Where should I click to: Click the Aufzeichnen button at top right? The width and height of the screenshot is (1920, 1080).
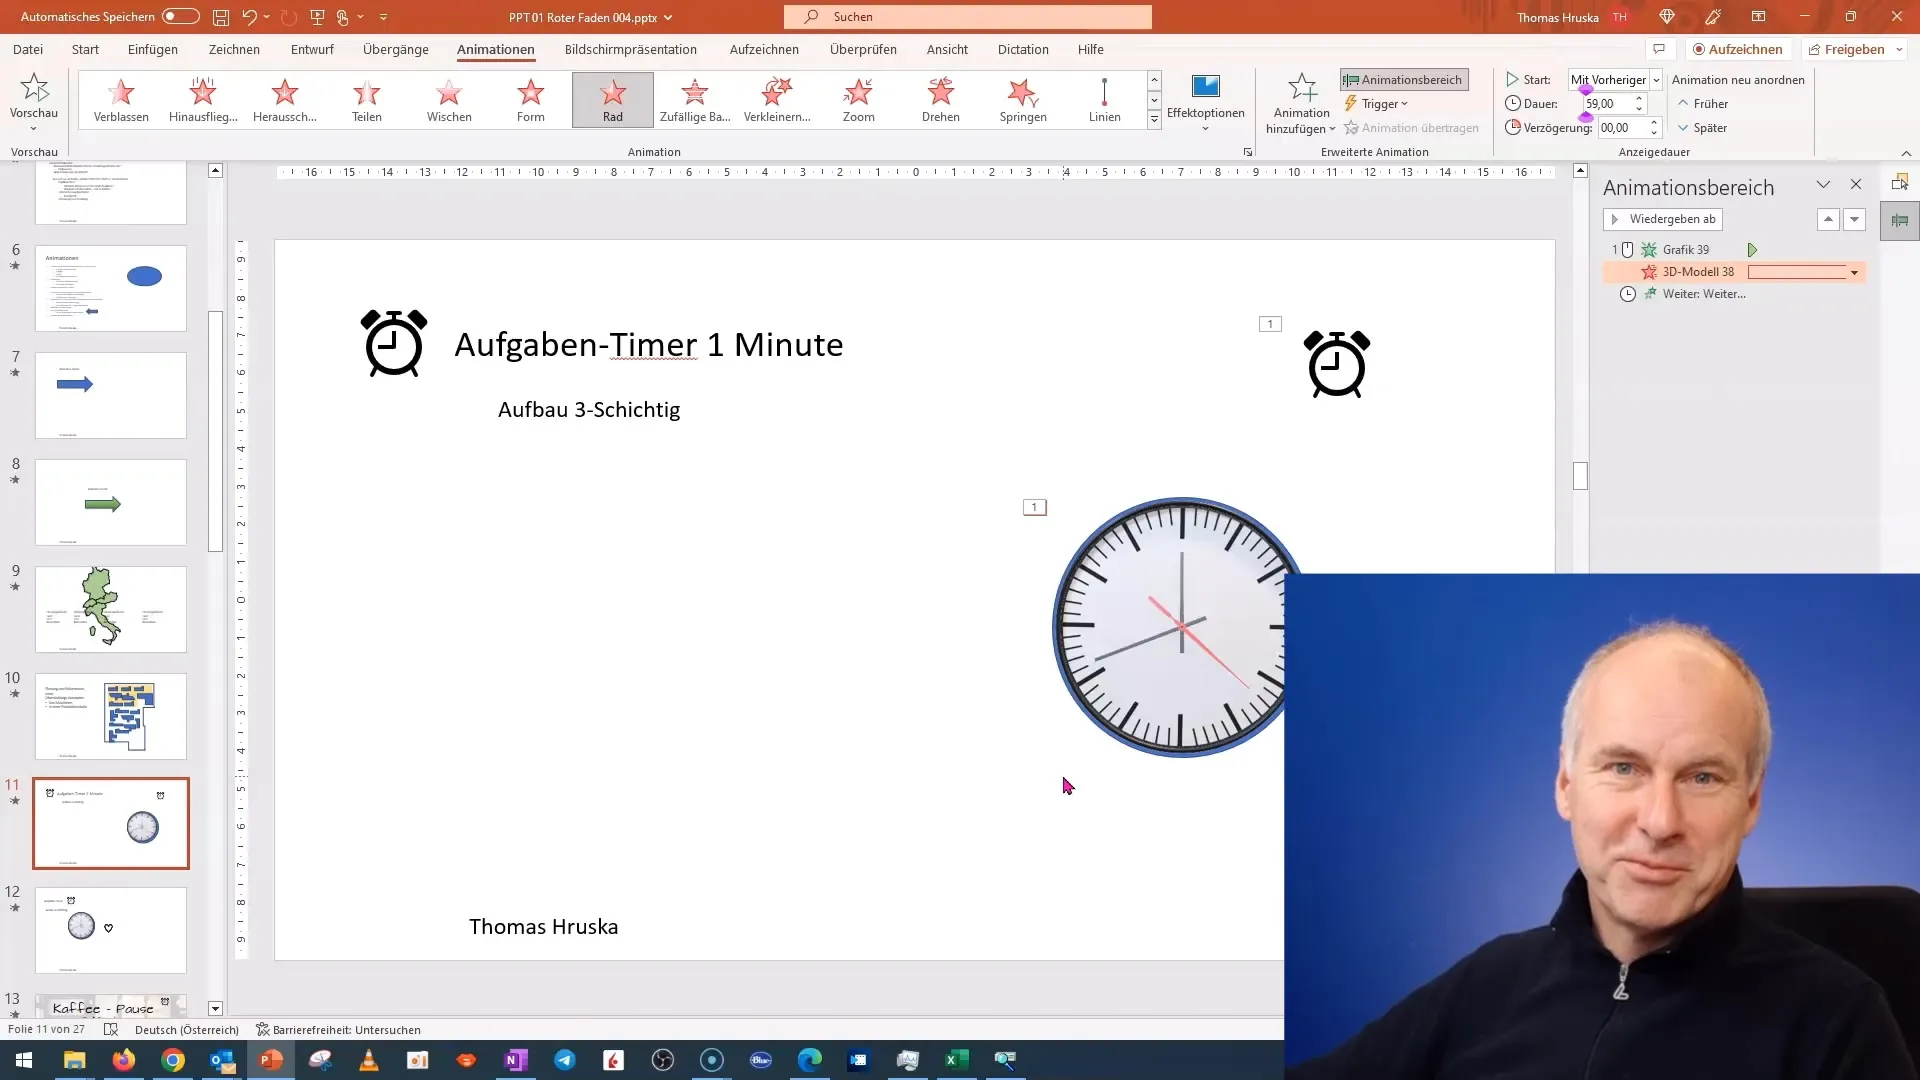(1738, 49)
